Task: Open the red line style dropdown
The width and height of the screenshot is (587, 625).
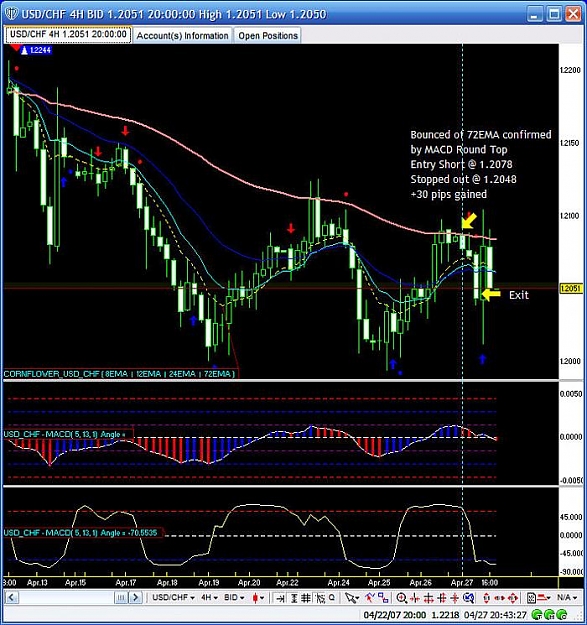Action: (544, 598)
